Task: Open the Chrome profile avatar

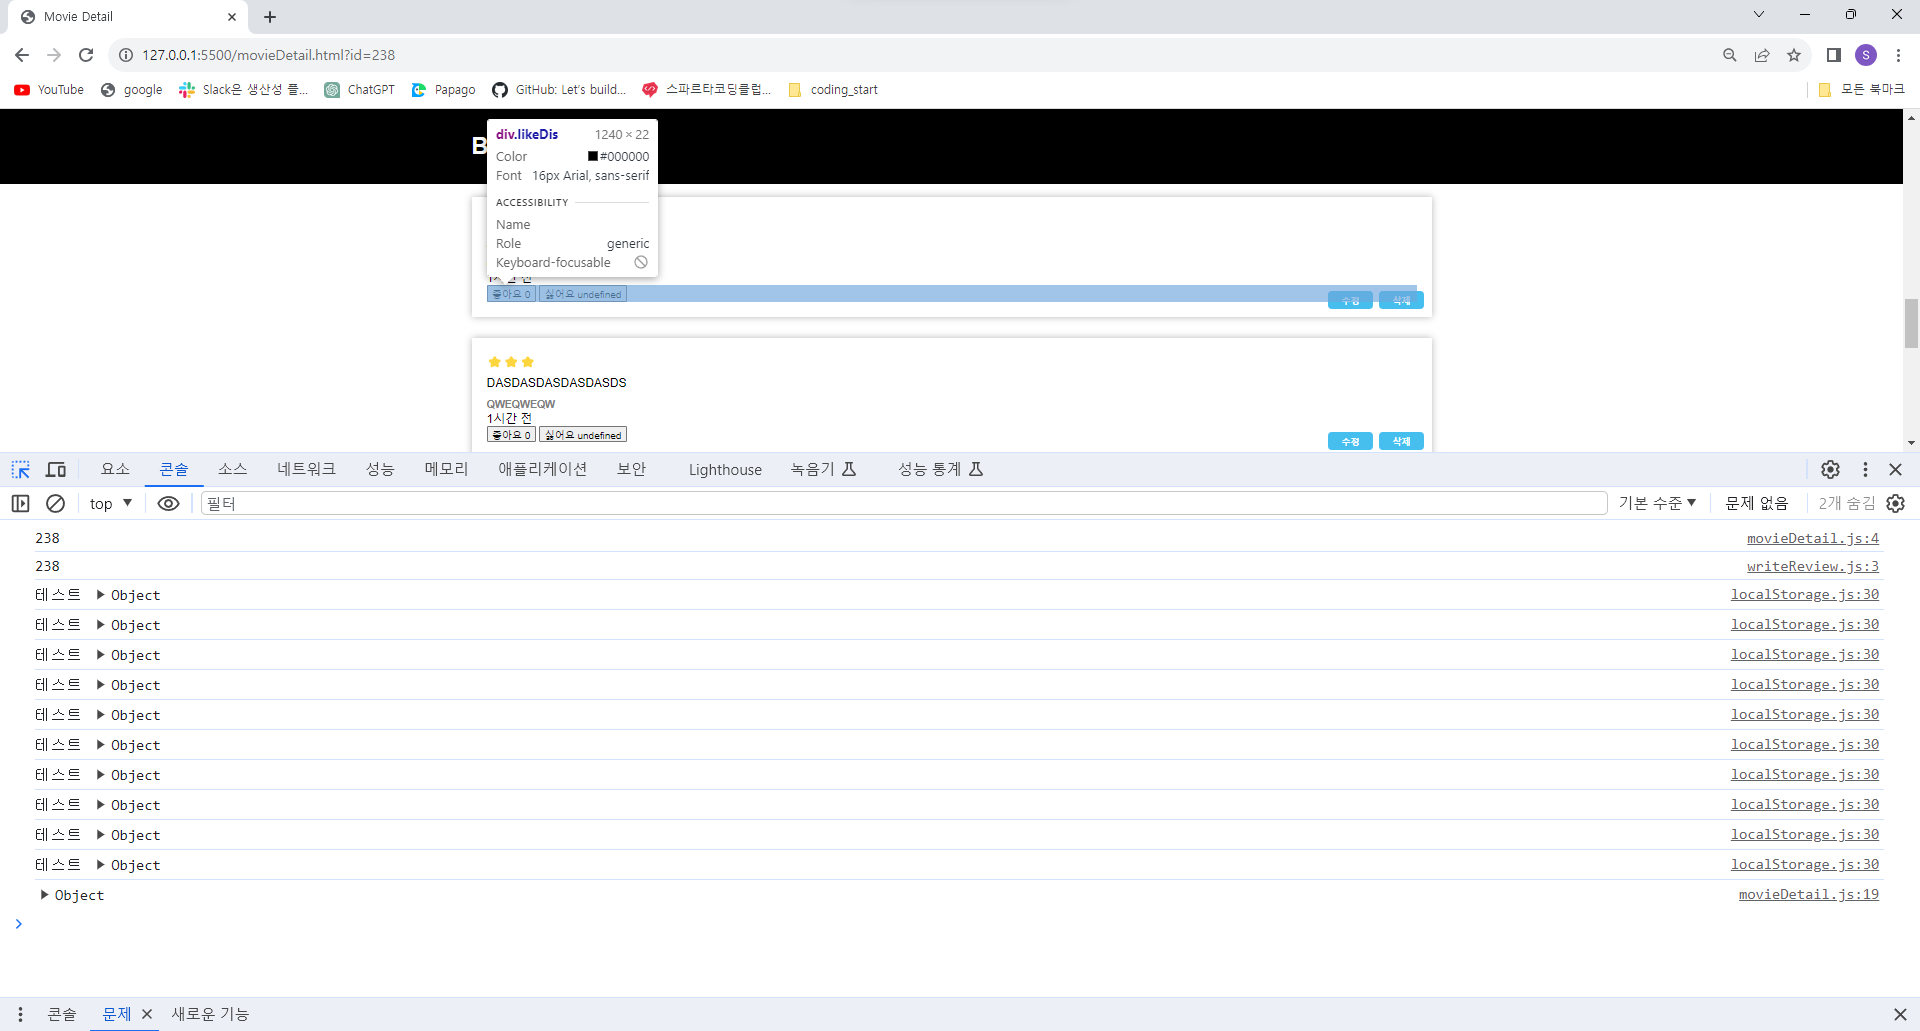Action: click(1866, 55)
